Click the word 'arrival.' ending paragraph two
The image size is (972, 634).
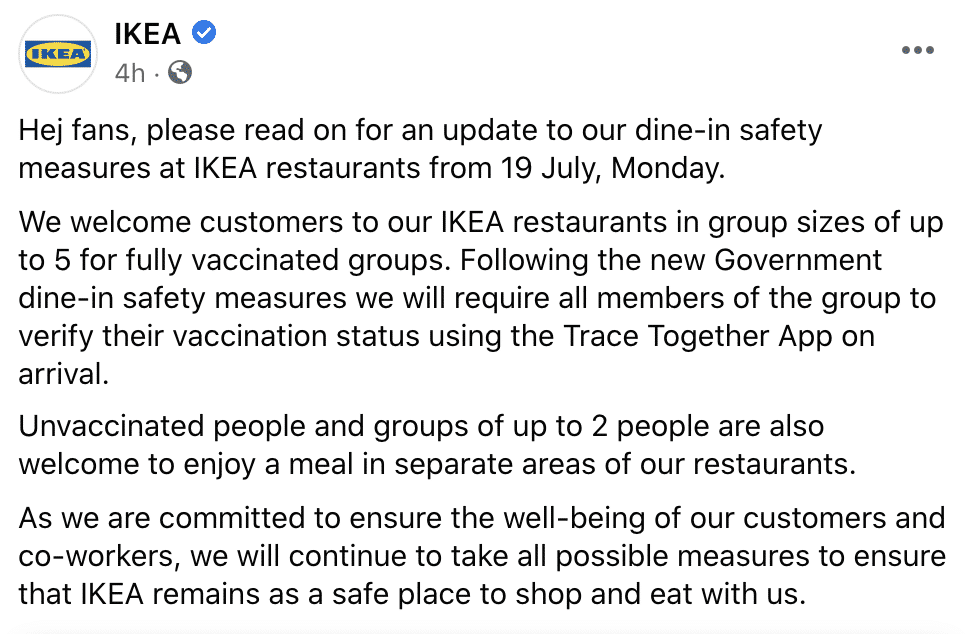click(x=64, y=374)
